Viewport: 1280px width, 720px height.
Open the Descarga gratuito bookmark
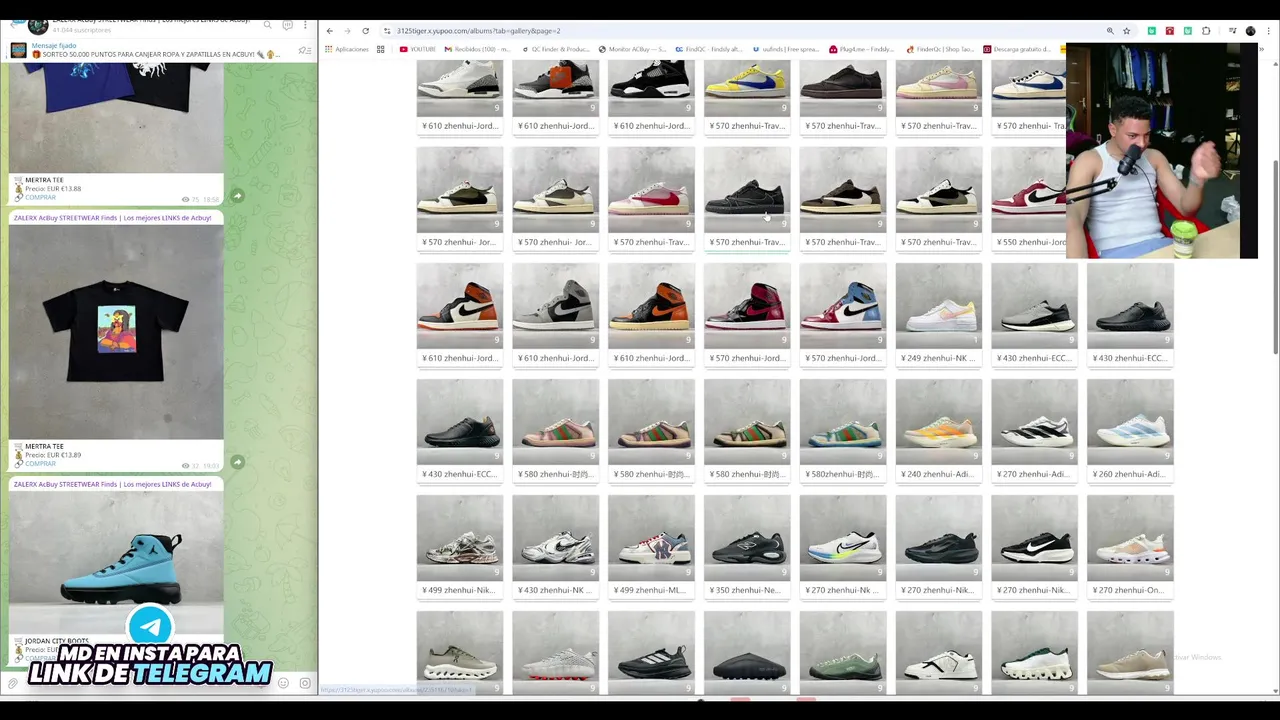1017,49
